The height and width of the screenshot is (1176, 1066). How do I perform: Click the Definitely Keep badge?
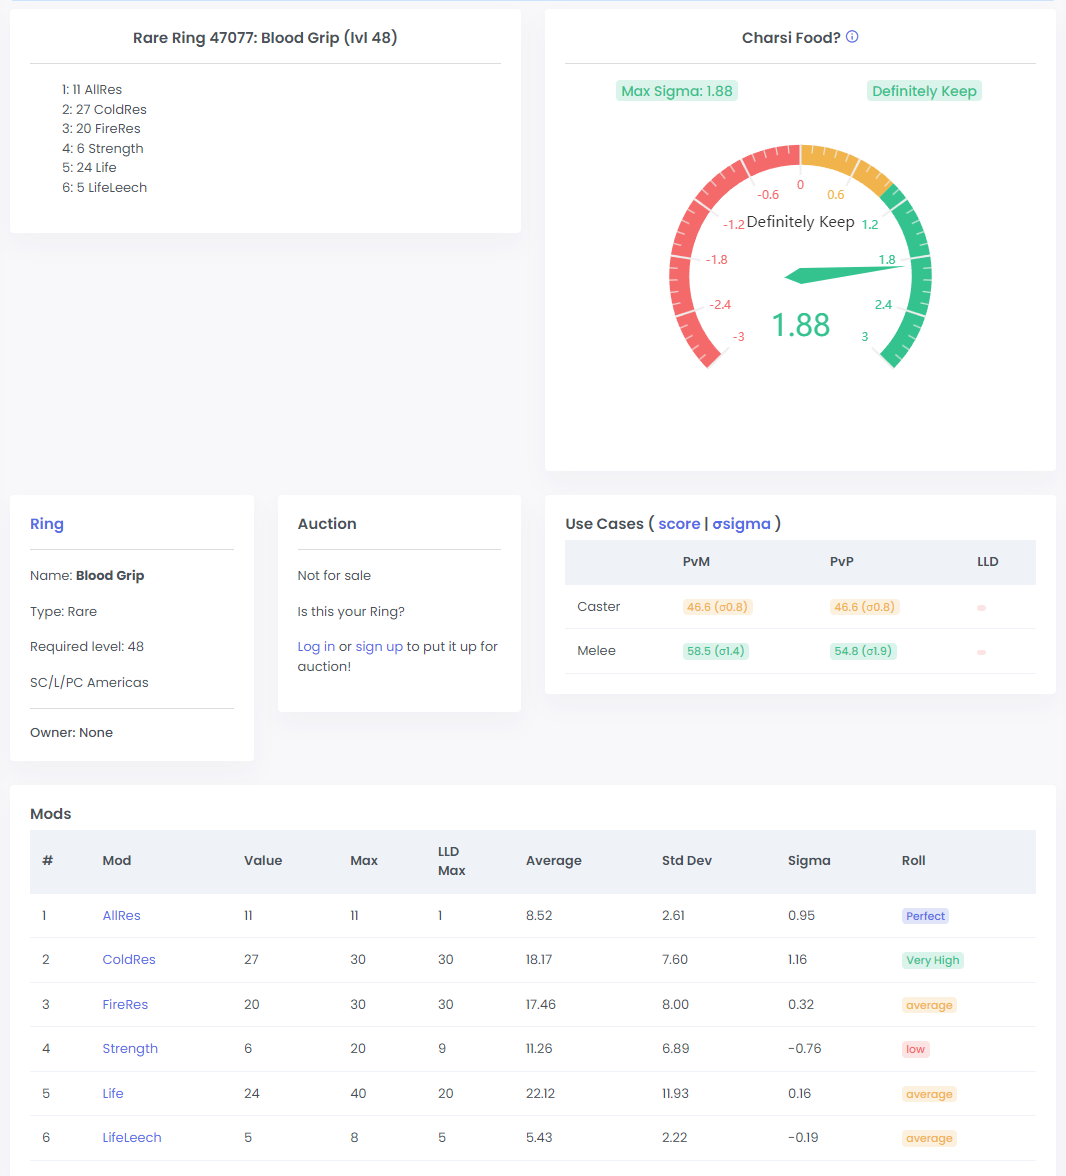[924, 91]
